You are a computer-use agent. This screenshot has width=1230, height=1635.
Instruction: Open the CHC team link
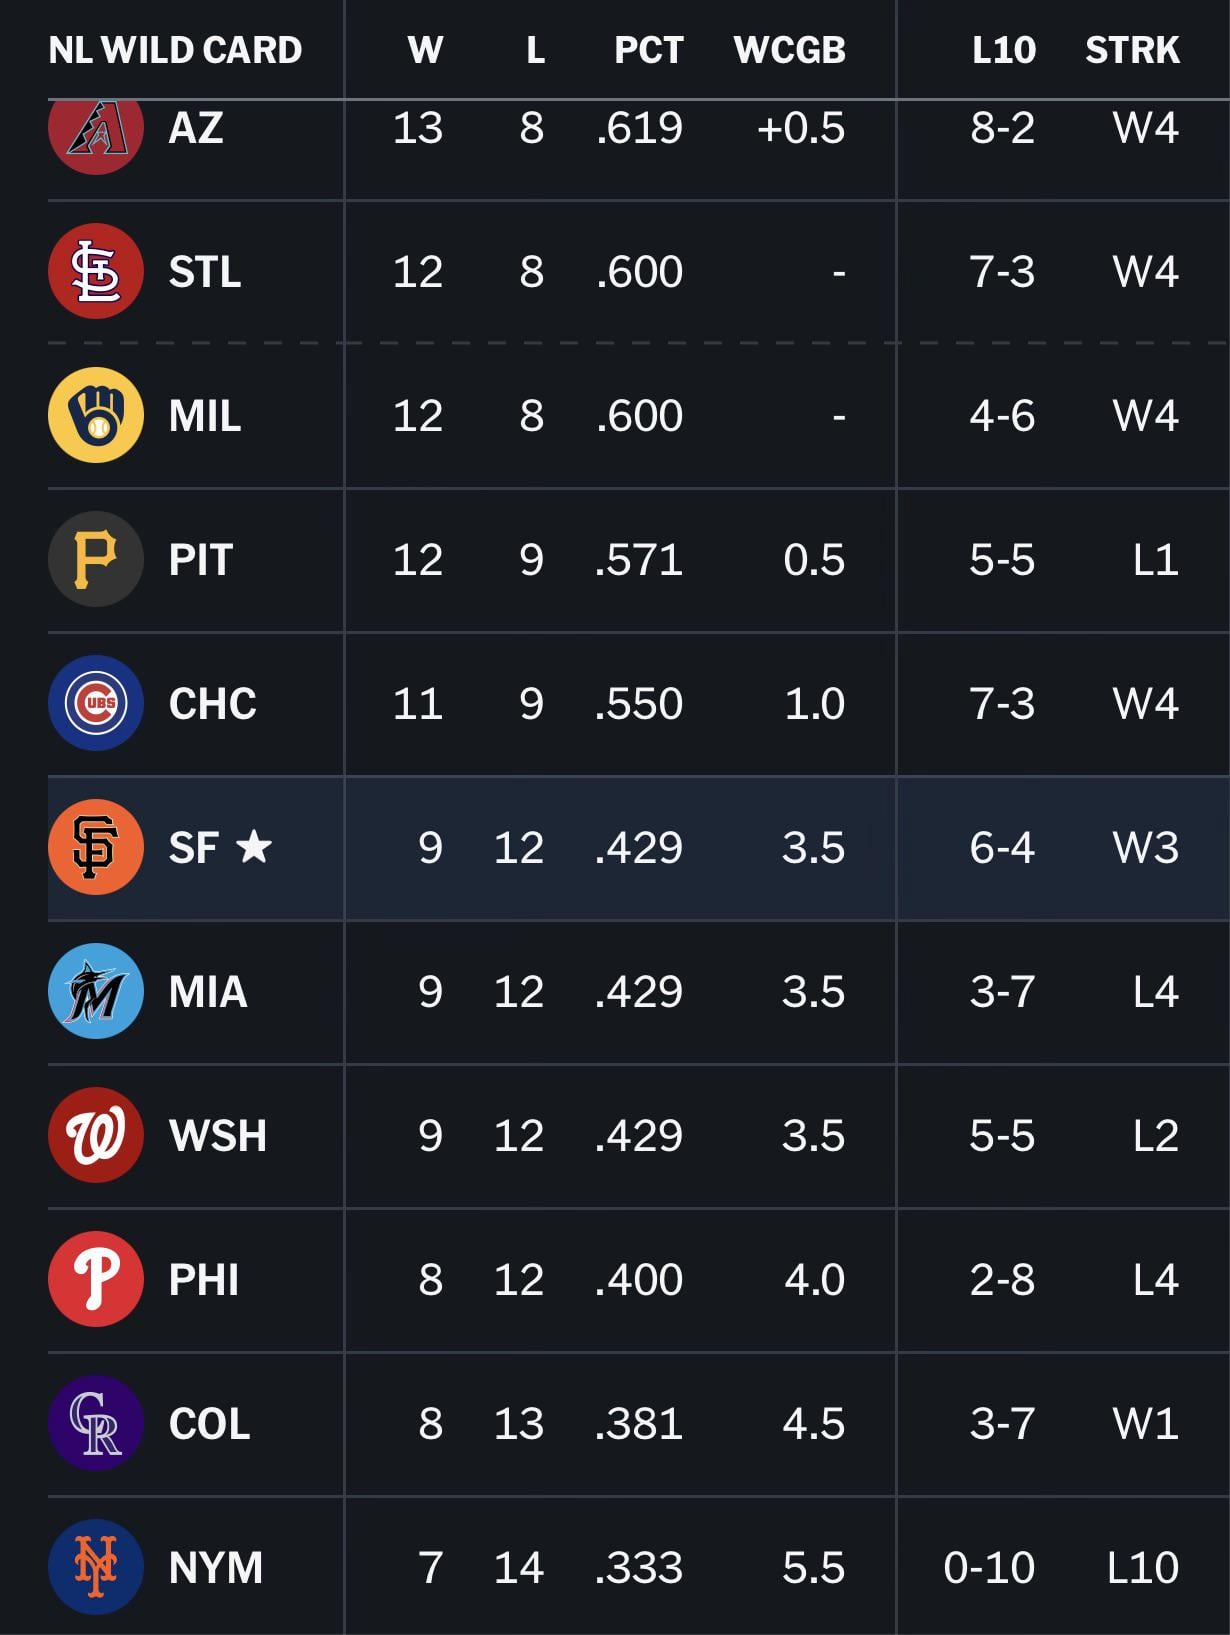pos(212,703)
